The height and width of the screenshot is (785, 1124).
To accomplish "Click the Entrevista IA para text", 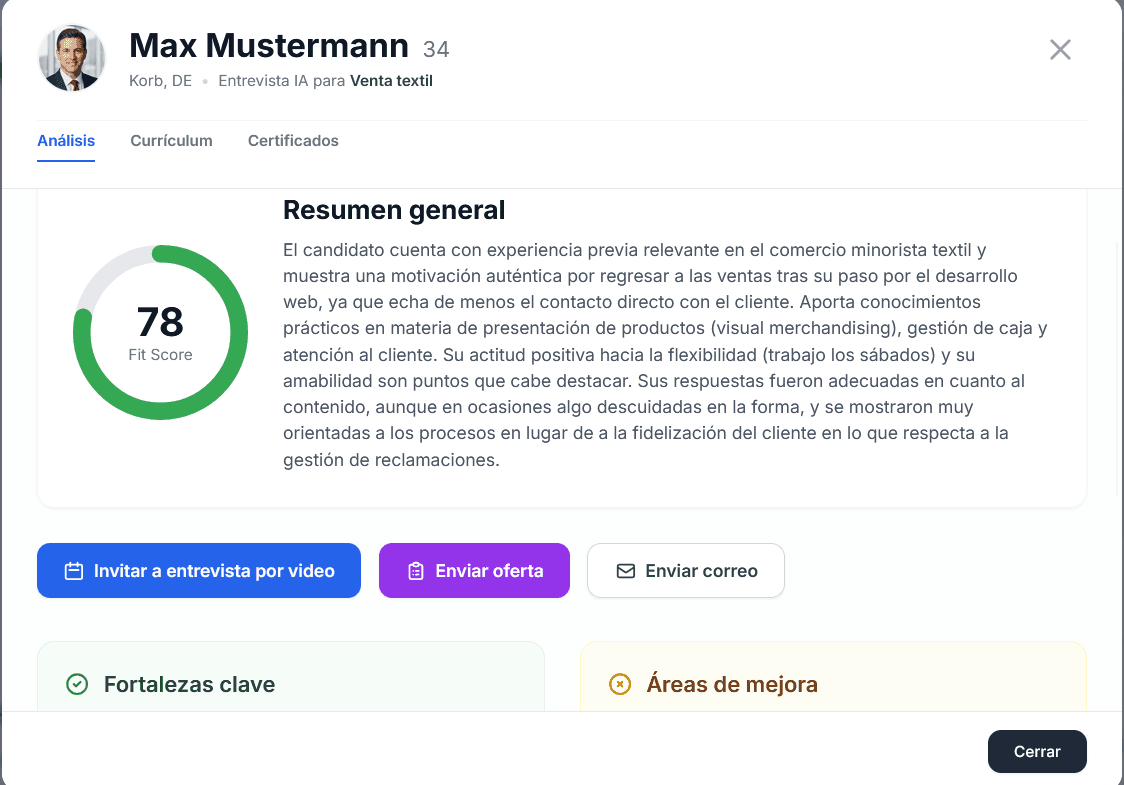I will click(x=282, y=81).
